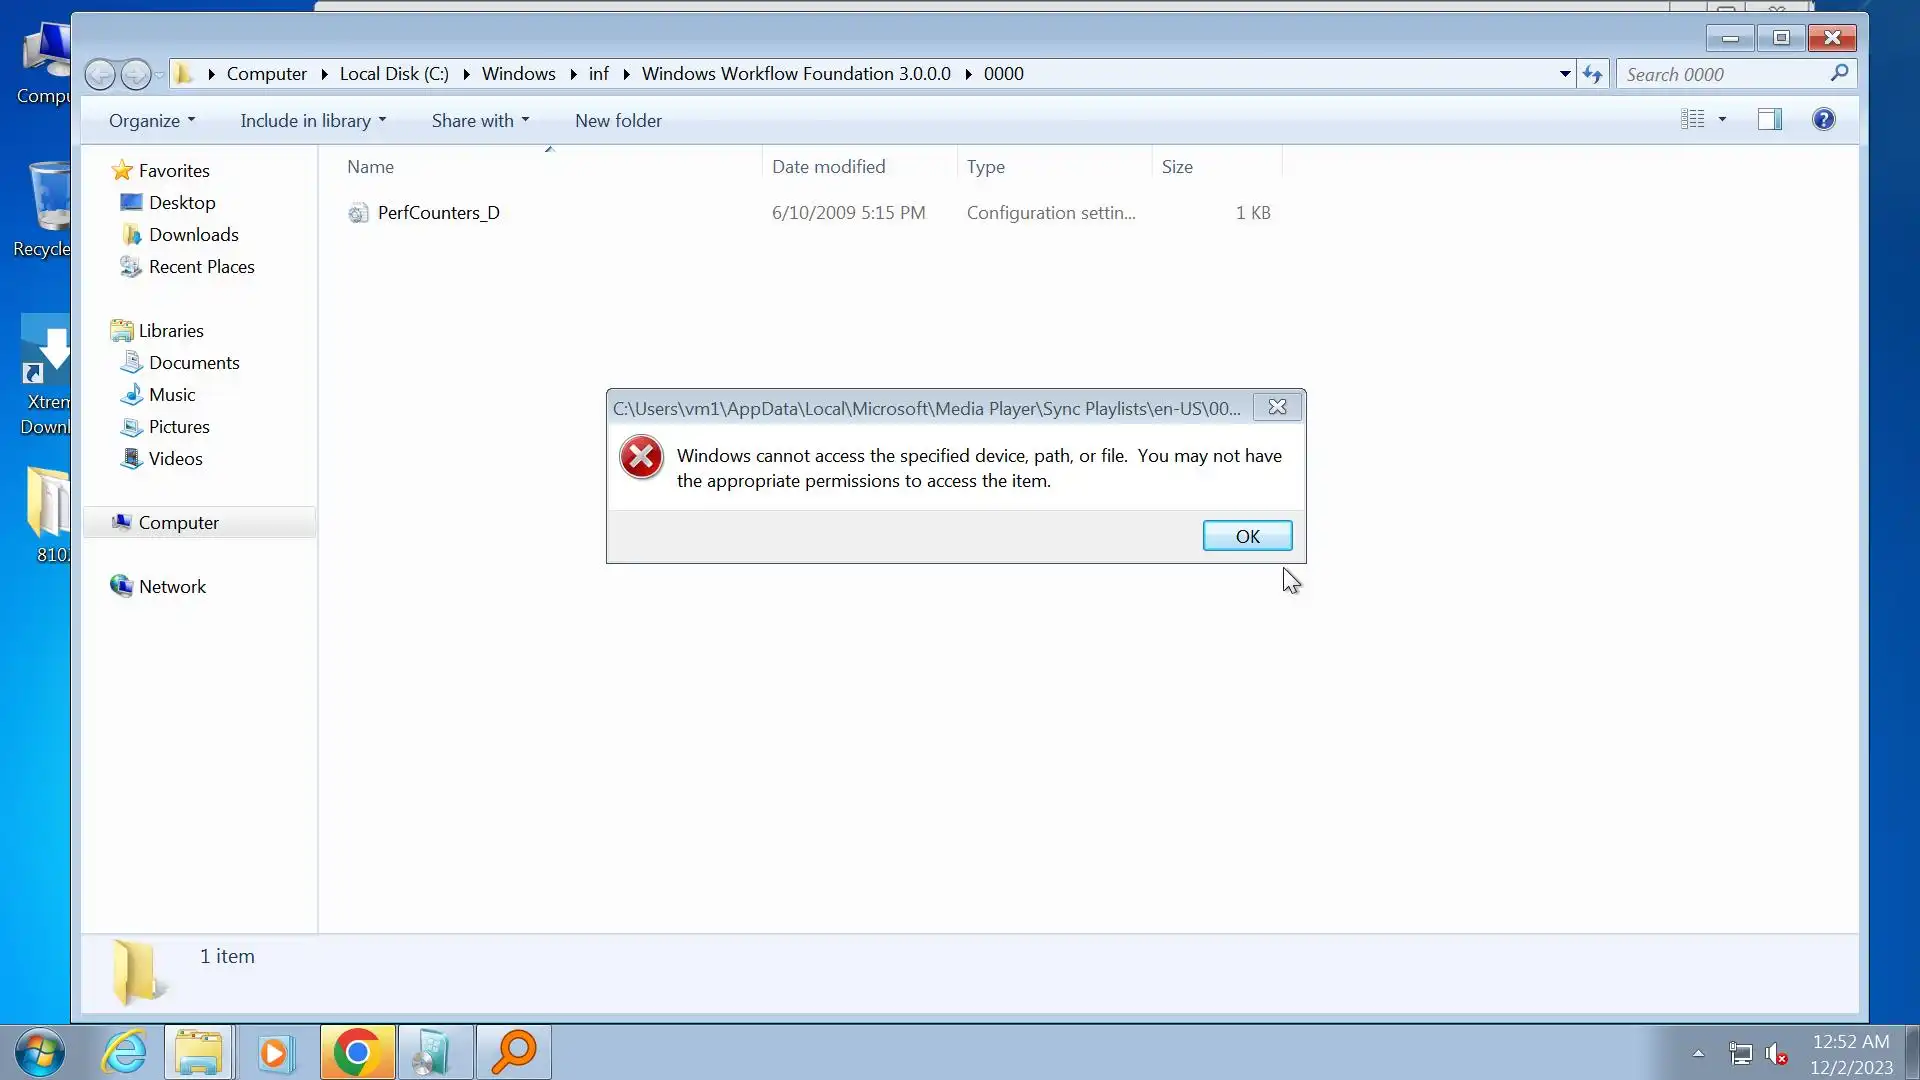Sort by the Date modified column
The height and width of the screenshot is (1080, 1920).
click(x=828, y=167)
